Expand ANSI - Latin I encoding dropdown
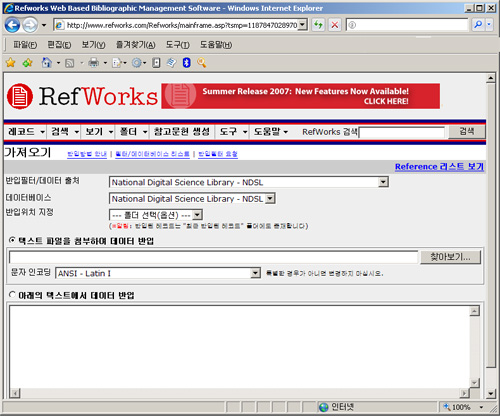 tap(255, 273)
